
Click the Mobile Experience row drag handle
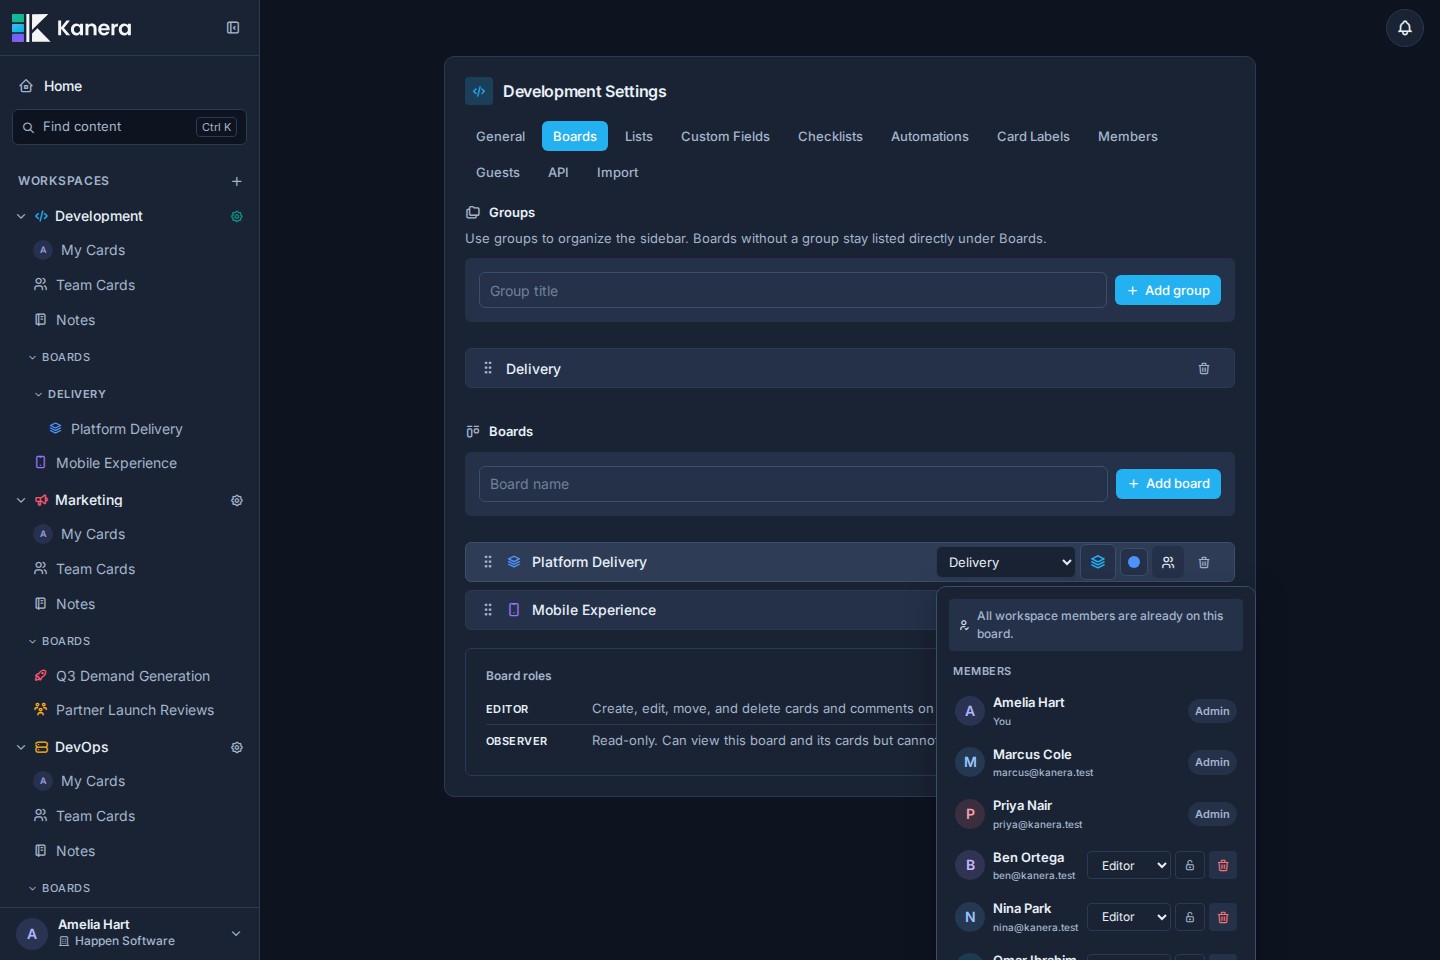pos(488,610)
